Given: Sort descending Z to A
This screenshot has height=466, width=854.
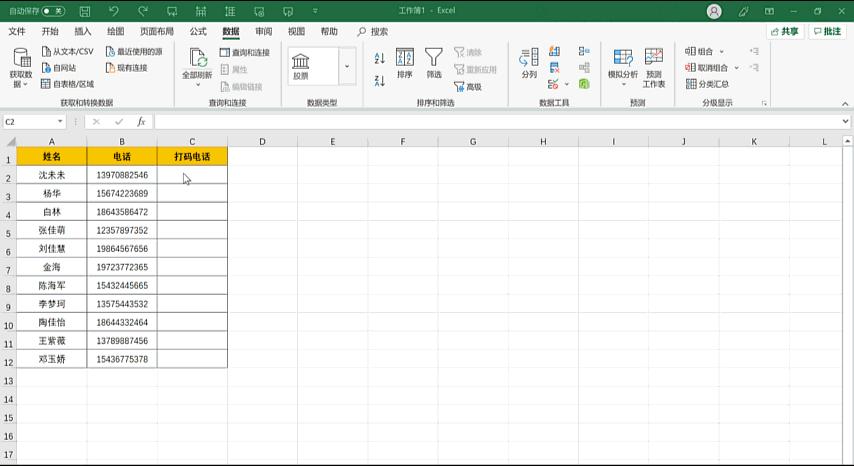Looking at the screenshot, I should (x=380, y=81).
